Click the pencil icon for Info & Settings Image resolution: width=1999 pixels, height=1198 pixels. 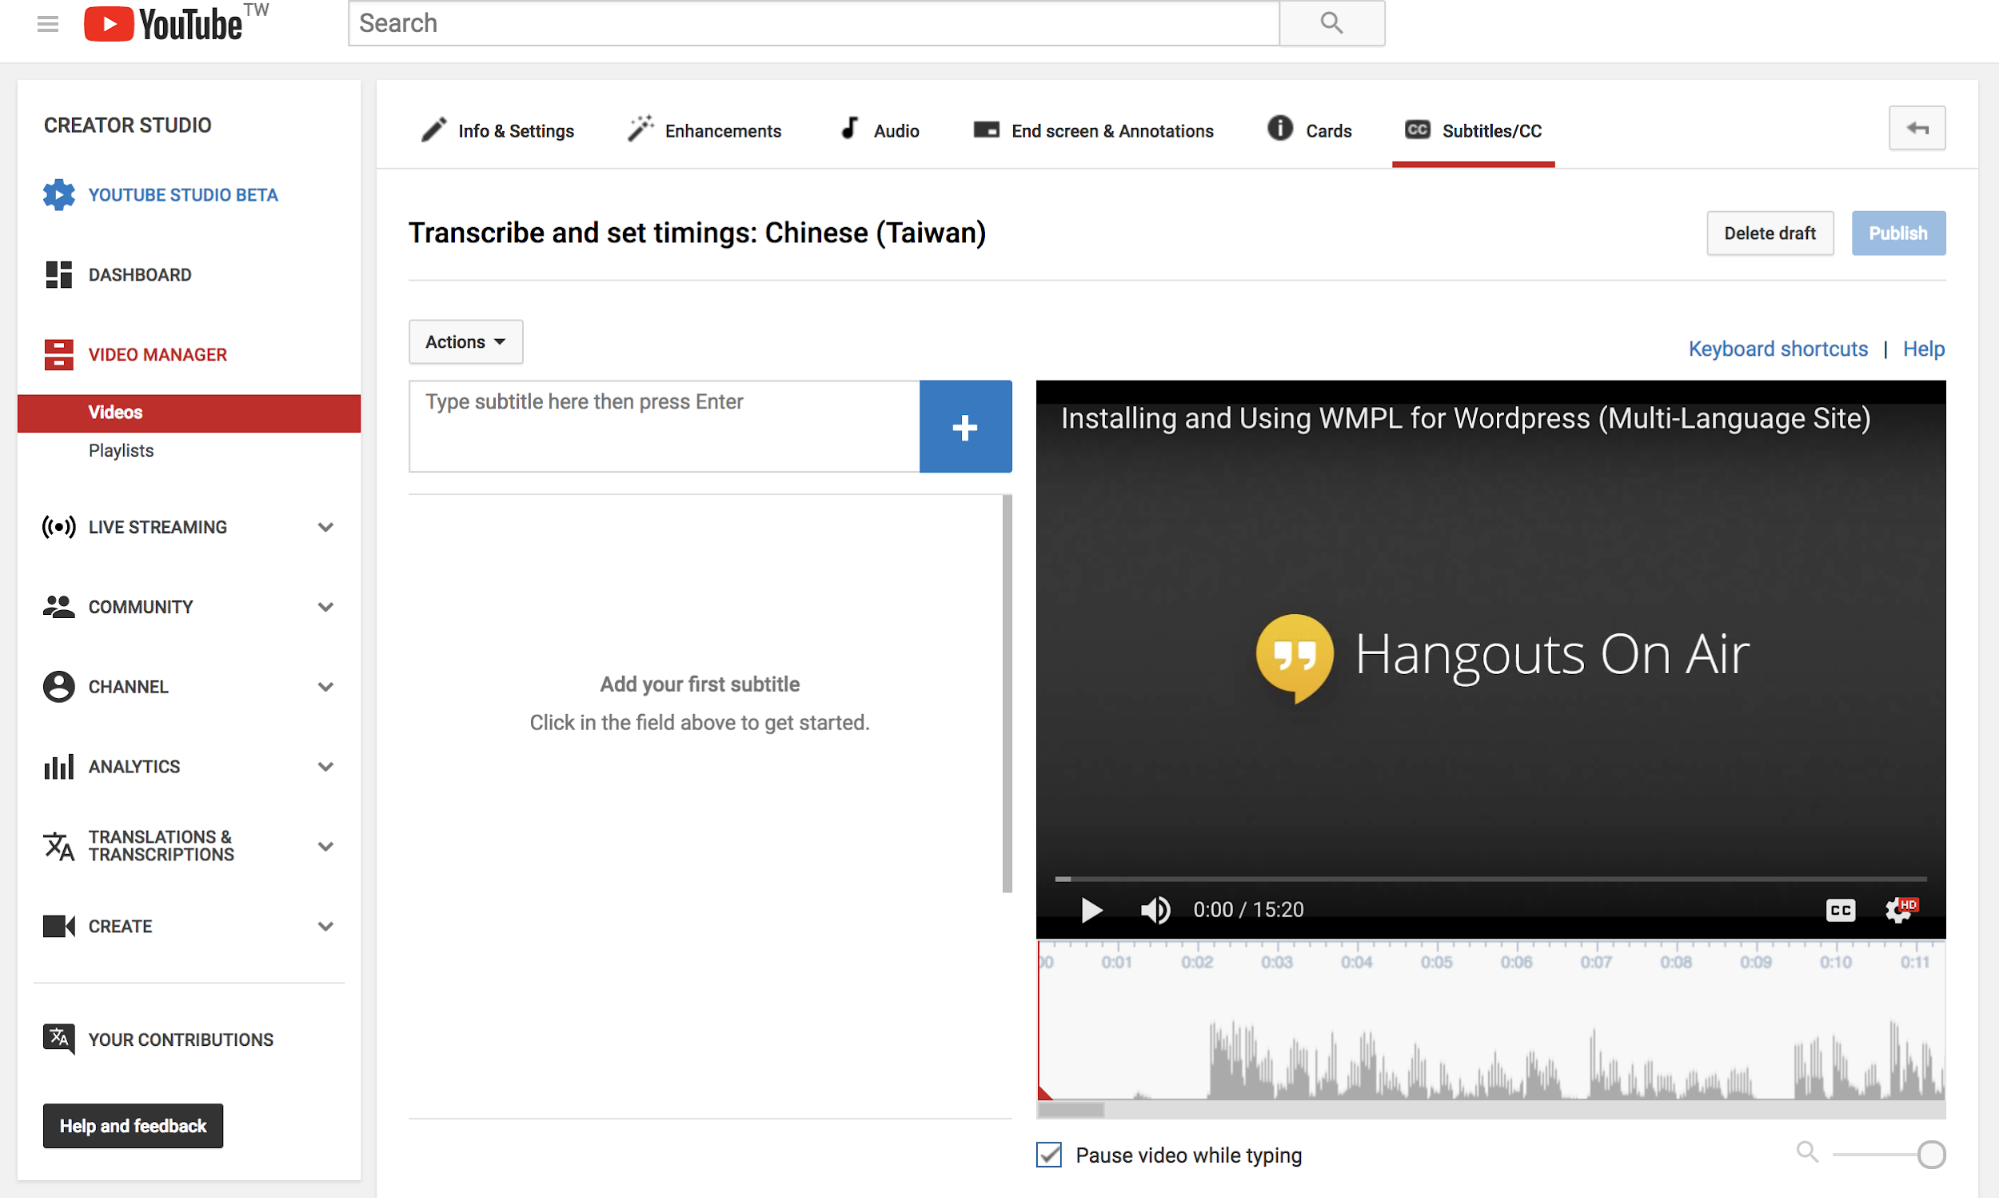(434, 130)
